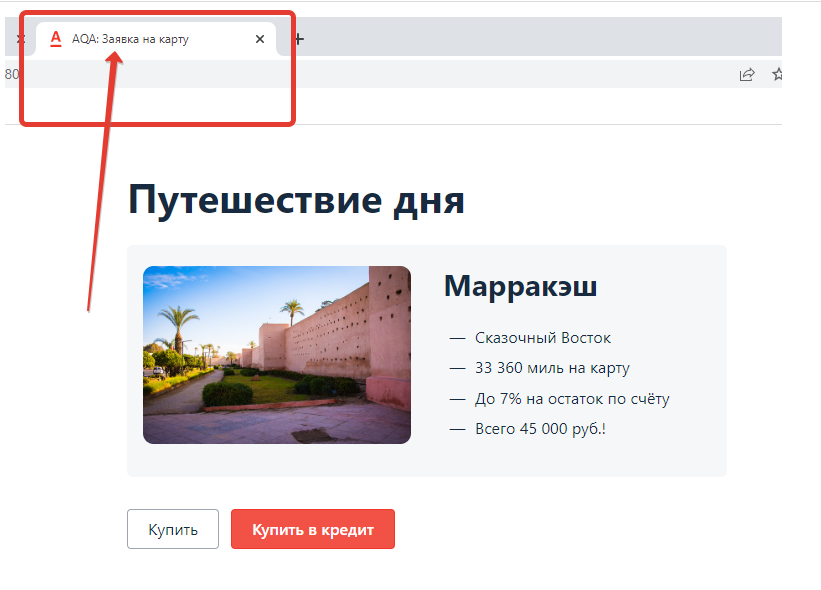Click the dash before "Сказочный Восток"
Viewport: 821px width, 590px height.
tap(456, 338)
